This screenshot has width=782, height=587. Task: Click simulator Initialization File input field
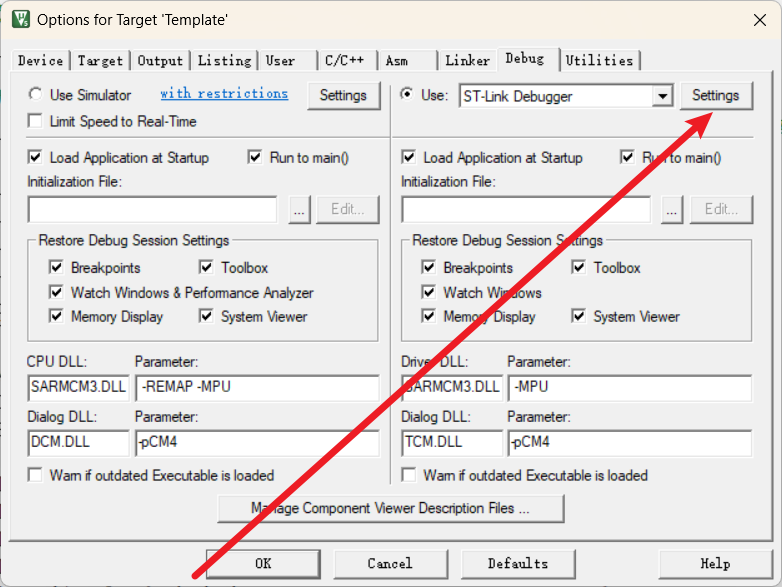click(153, 209)
